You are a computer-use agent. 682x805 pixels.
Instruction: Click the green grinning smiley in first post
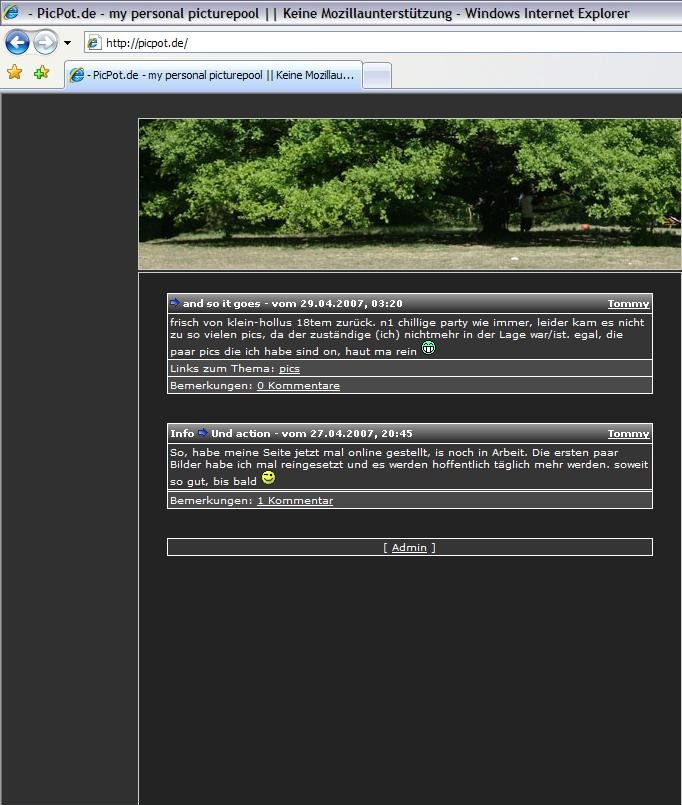(429, 349)
